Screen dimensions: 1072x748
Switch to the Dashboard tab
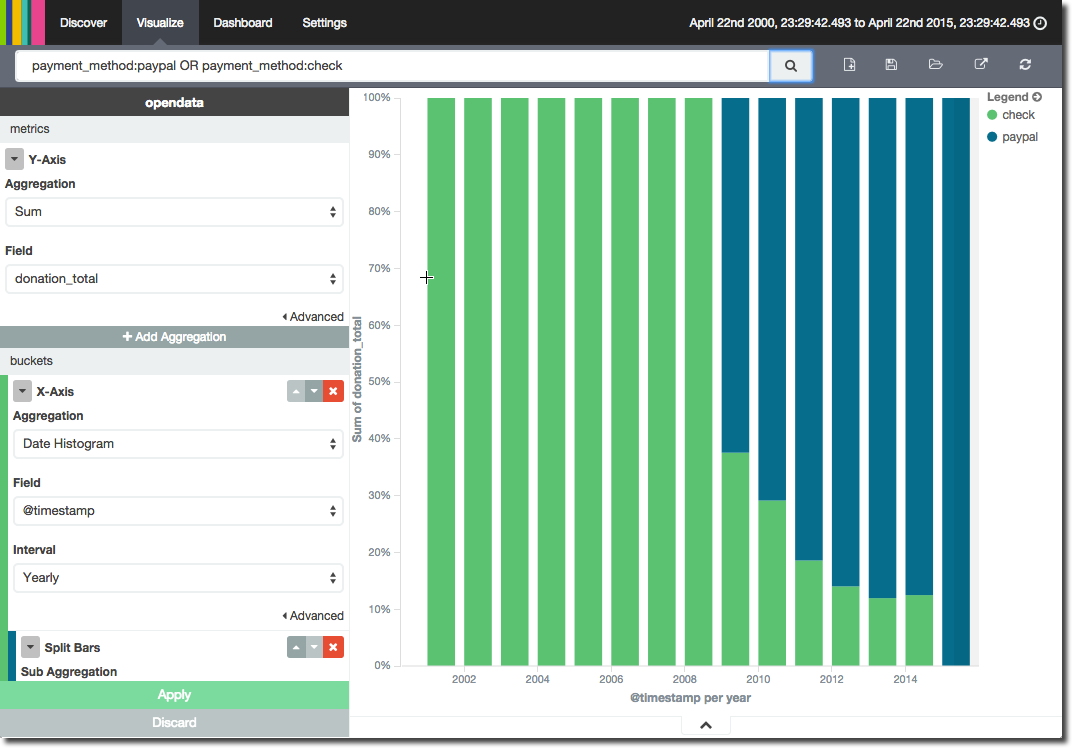242,23
